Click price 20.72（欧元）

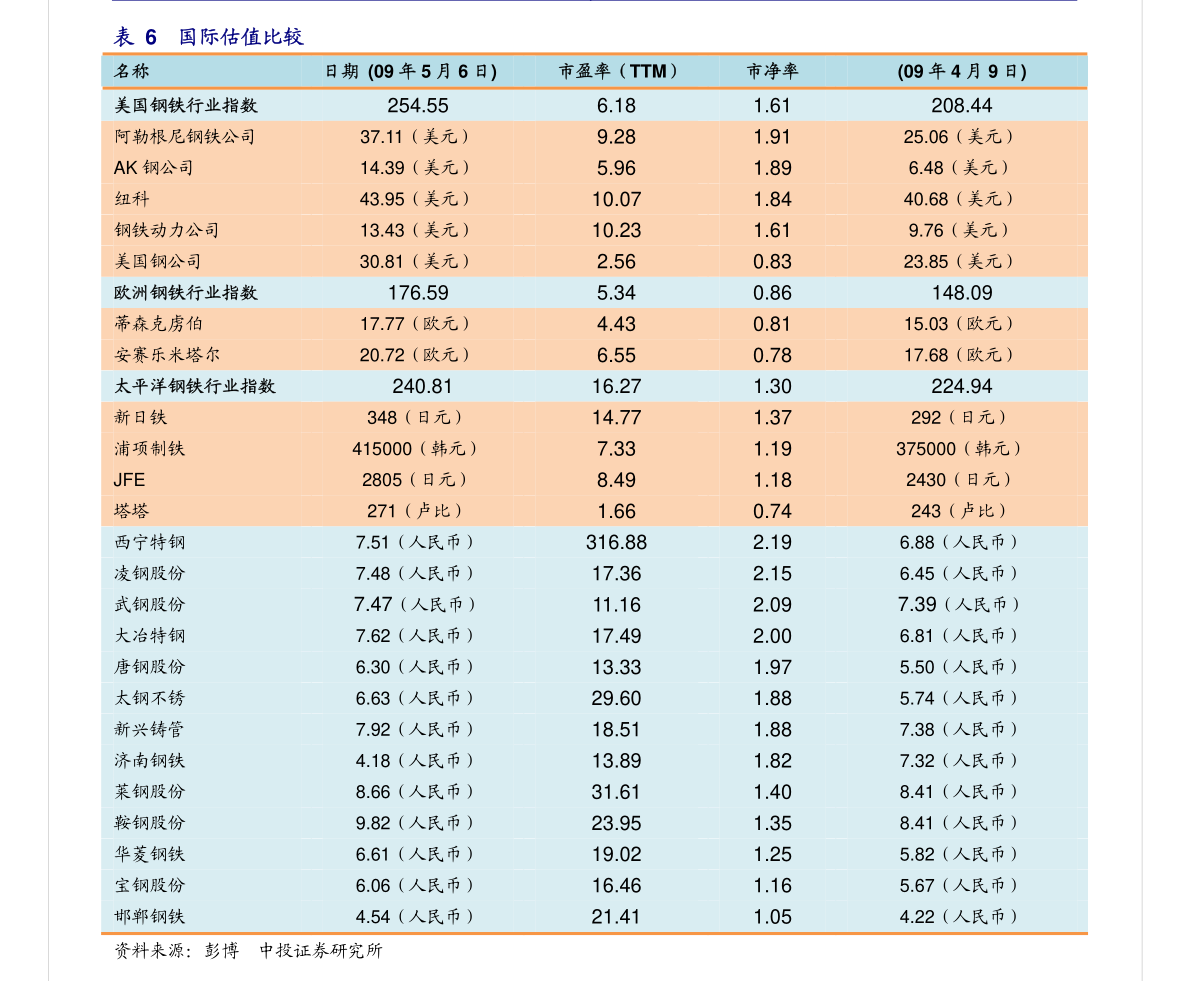pyautogui.click(x=415, y=355)
